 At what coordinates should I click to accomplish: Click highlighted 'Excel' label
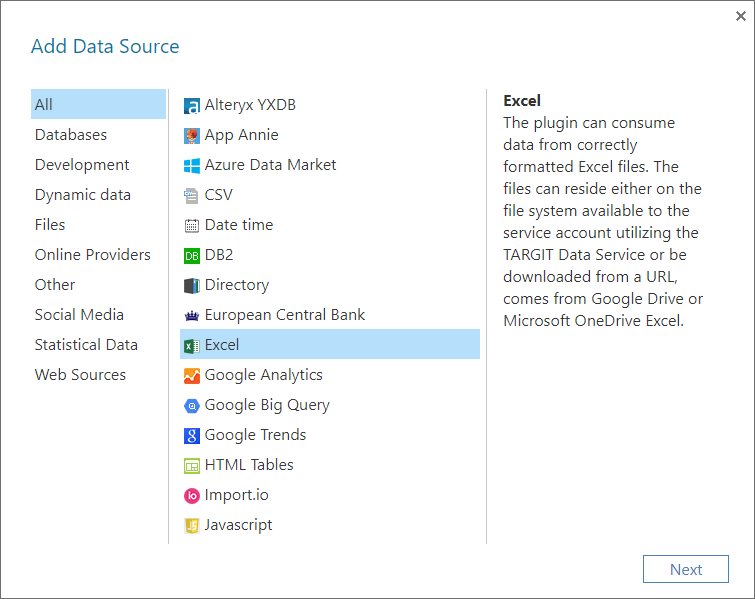221,344
